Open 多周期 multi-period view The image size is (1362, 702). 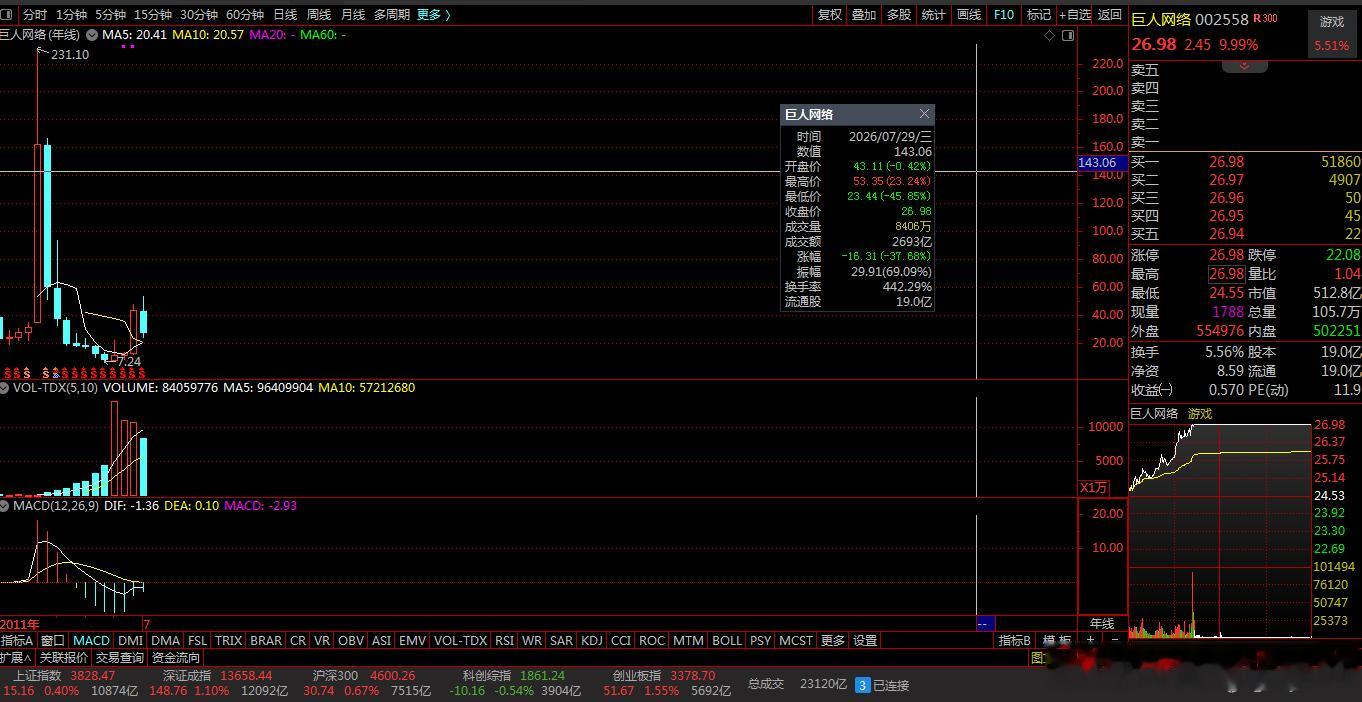[391, 14]
